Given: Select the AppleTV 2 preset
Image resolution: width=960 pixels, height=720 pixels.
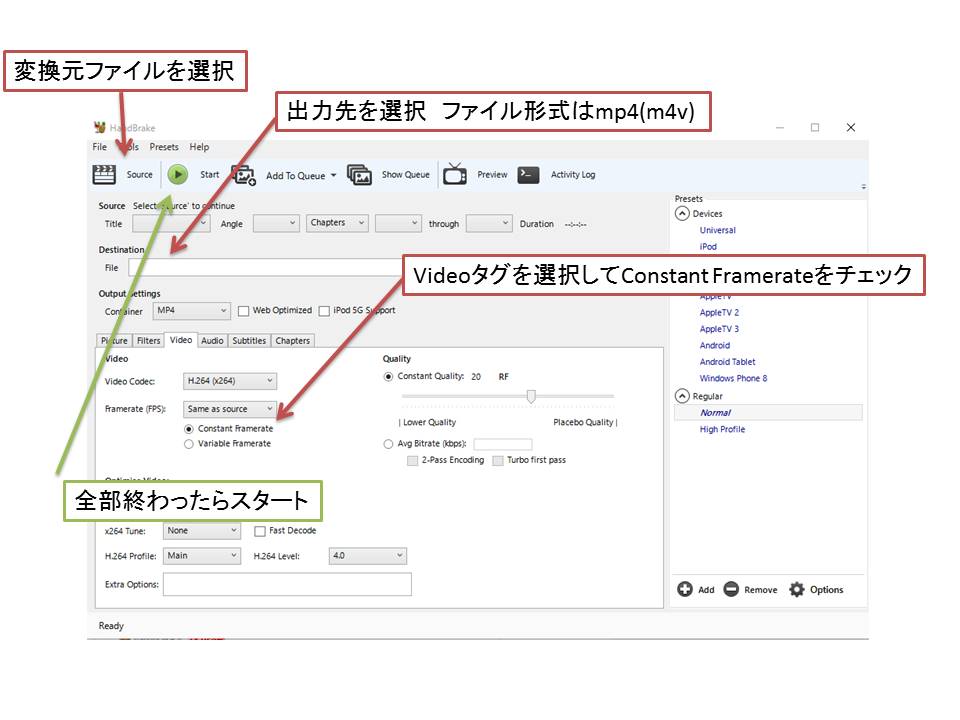Looking at the screenshot, I should [x=719, y=313].
